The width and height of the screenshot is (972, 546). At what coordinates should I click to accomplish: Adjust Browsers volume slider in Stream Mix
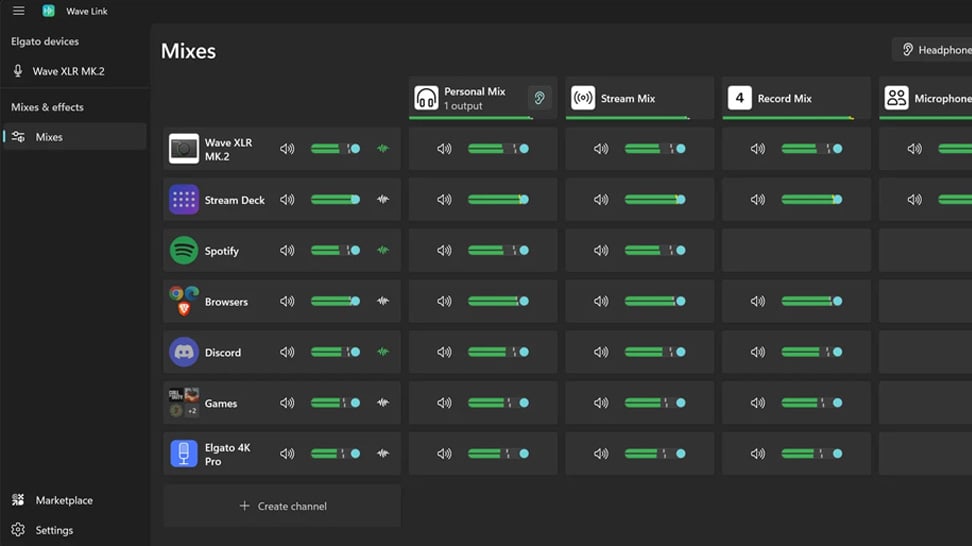click(655, 301)
